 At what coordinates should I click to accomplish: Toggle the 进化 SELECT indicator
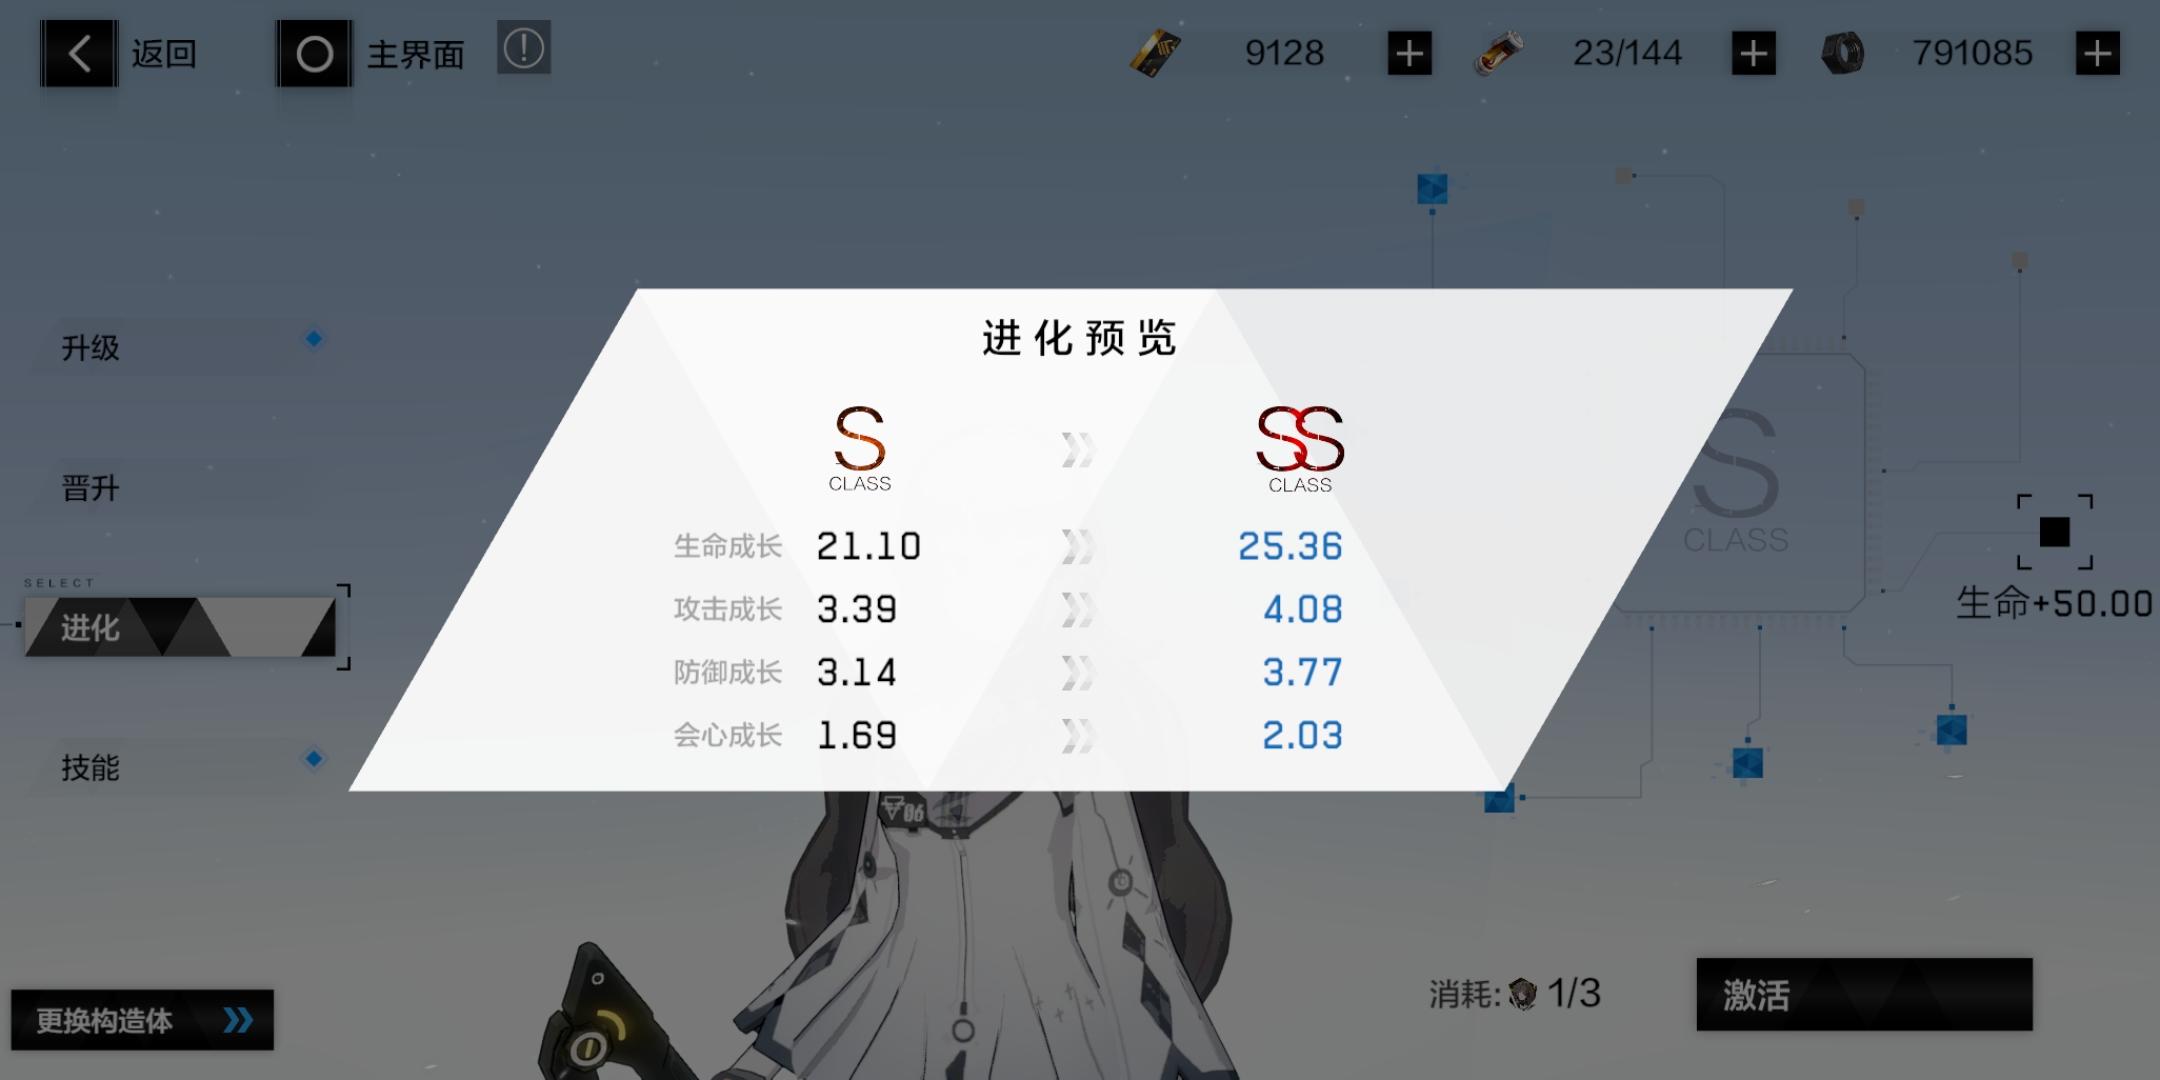coord(179,630)
